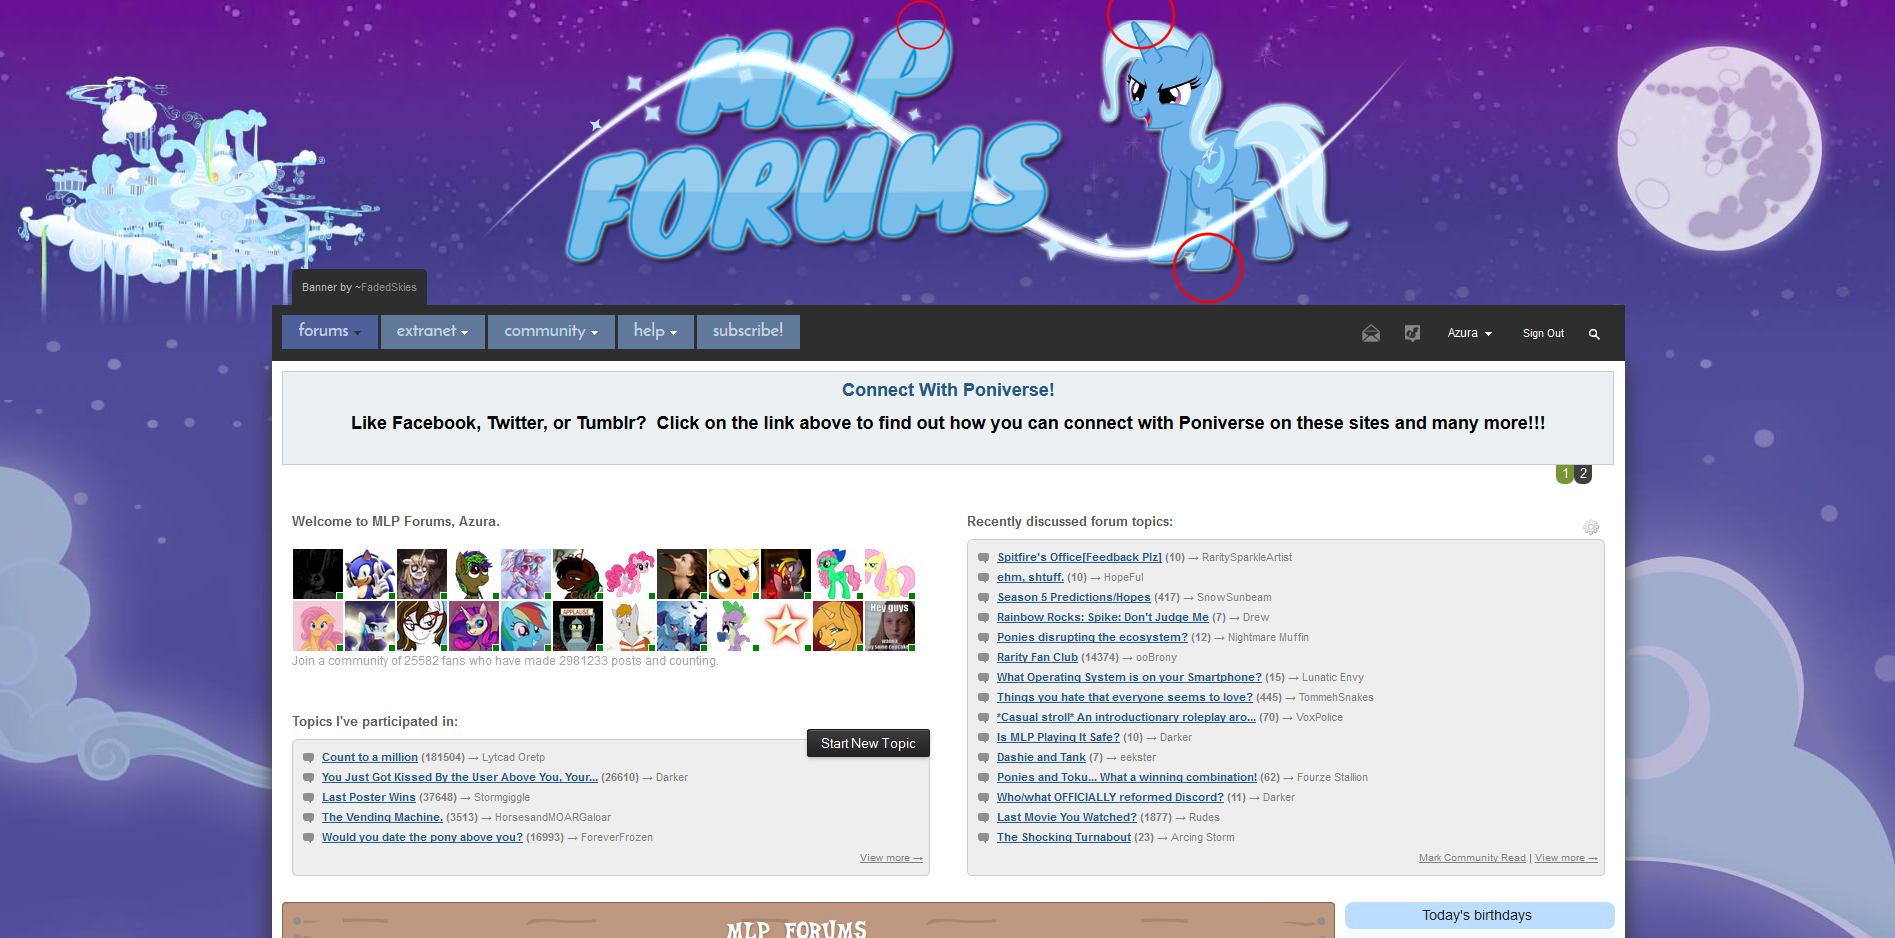1895x938 pixels.
Task: Open the Bender avatar member profile
Action: 578,626
